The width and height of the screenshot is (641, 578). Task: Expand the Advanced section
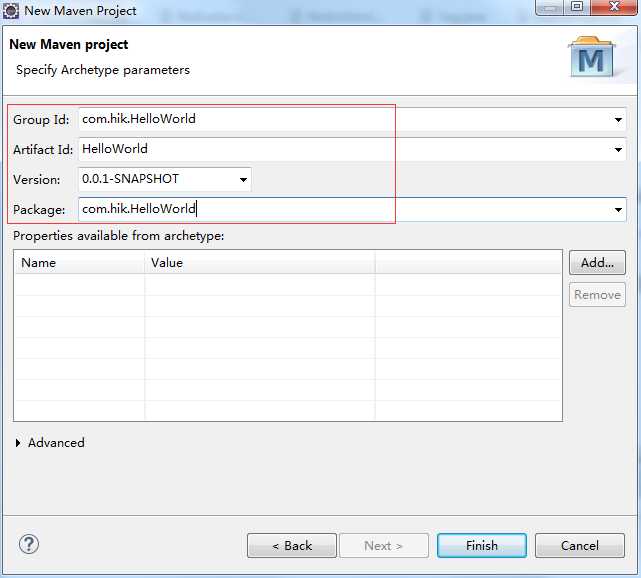coord(18,443)
